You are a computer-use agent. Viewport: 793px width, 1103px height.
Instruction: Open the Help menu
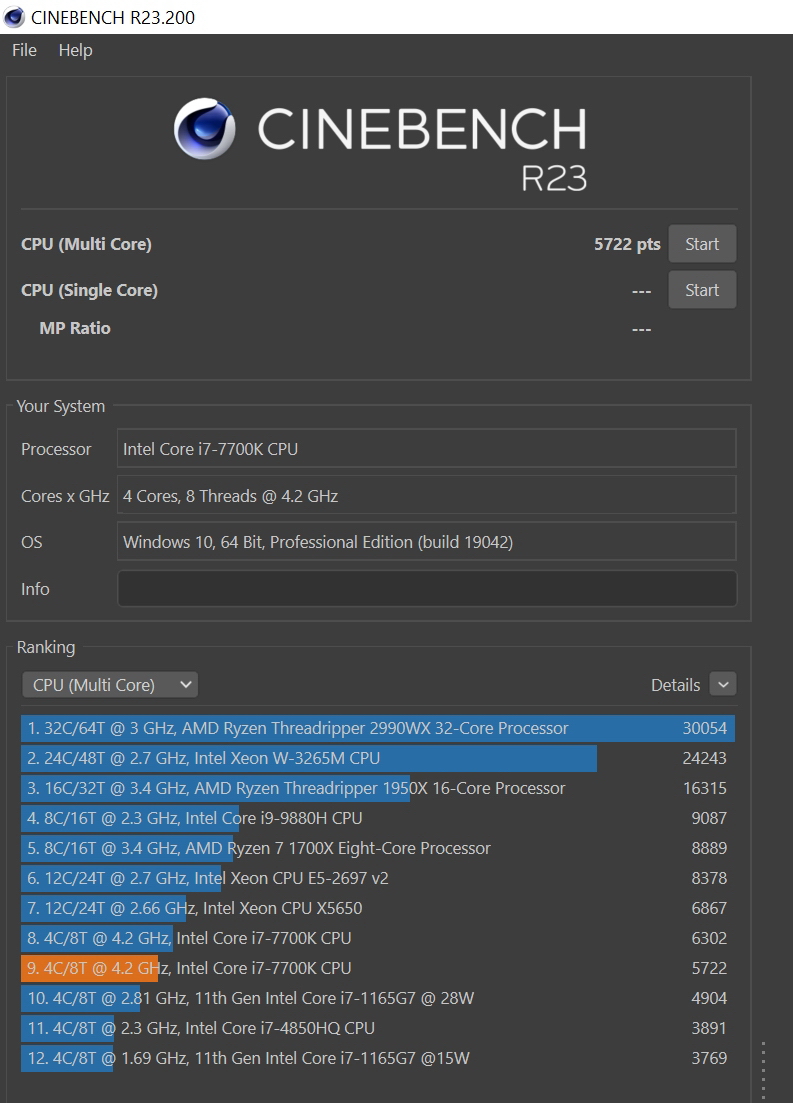pyautogui.click(x=75, y=50)
